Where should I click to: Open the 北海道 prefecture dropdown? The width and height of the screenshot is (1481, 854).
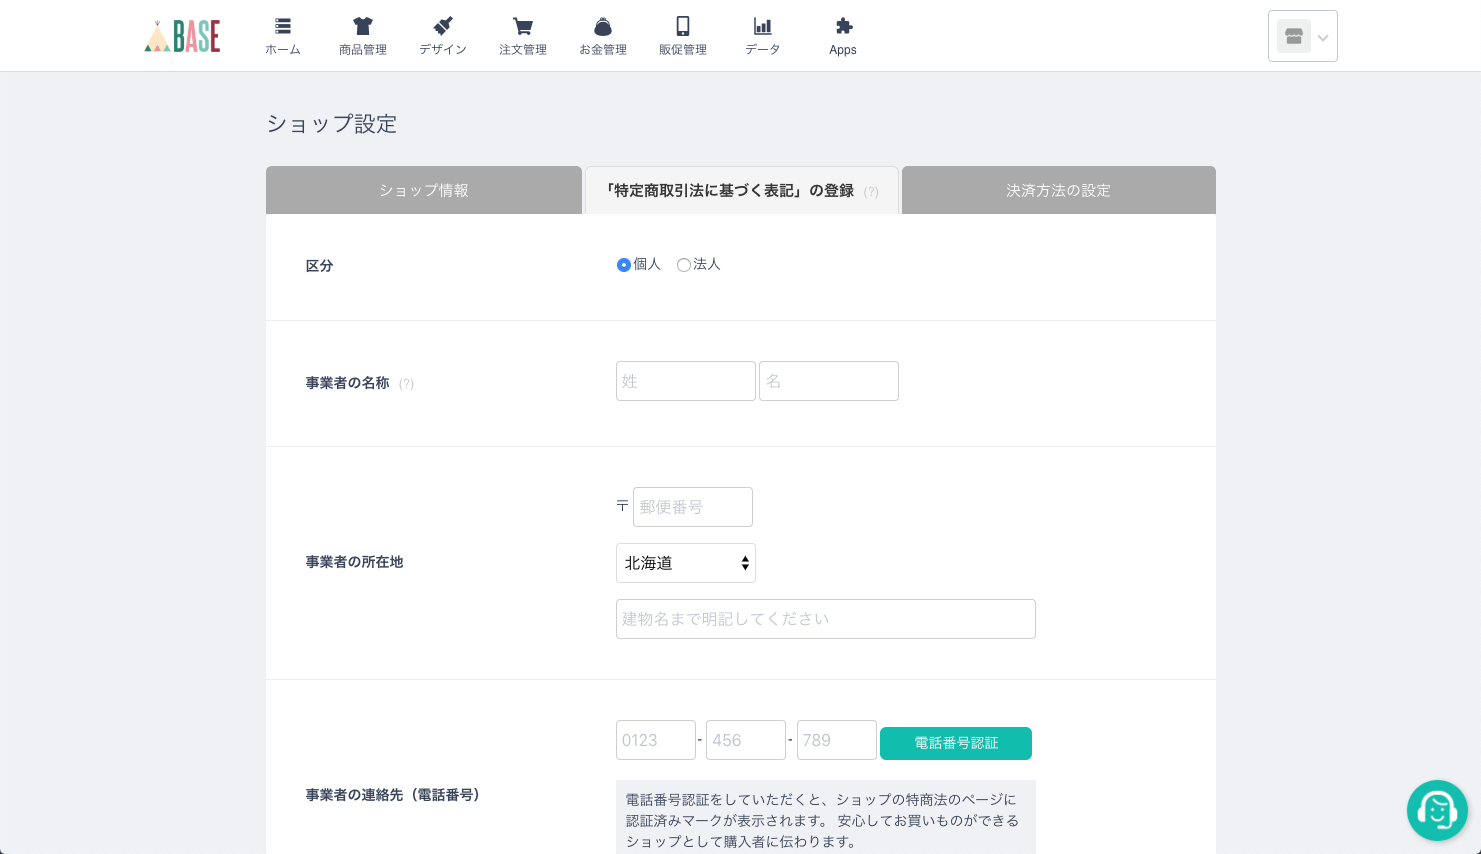[x=686, y=563]
